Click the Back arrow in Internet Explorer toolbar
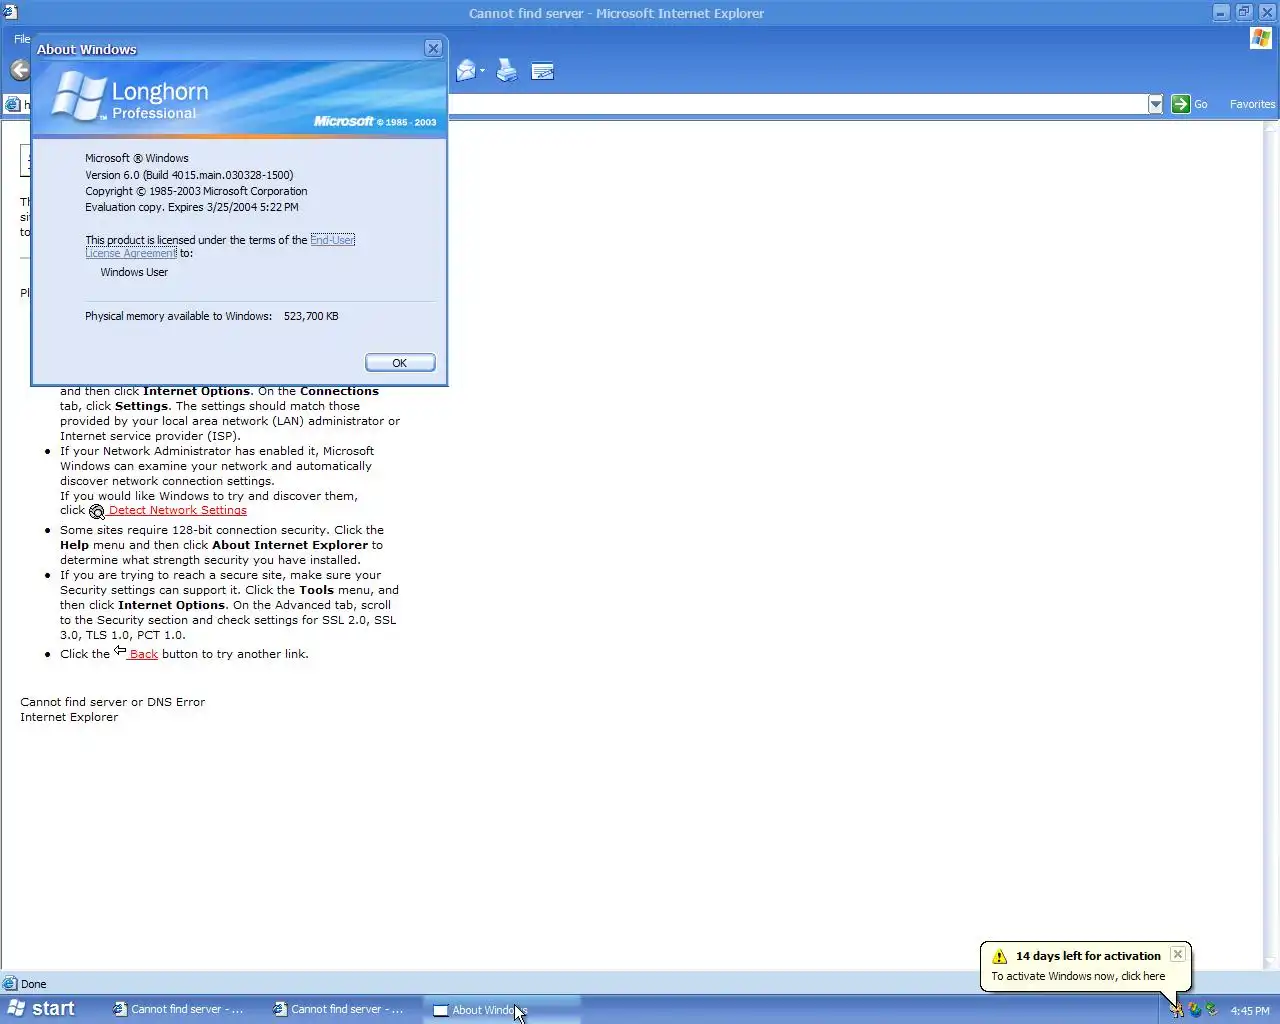 click(x=20, y=70)
